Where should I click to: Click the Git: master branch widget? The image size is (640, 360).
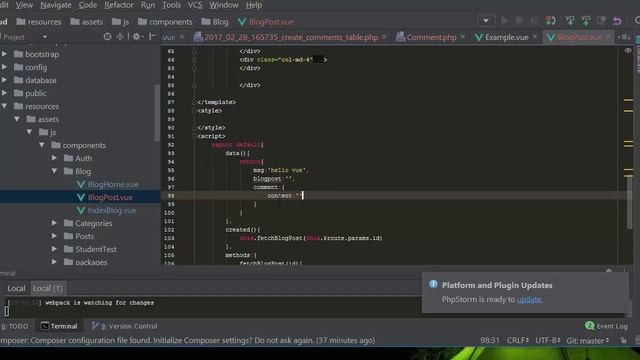(x=588, y=340)
